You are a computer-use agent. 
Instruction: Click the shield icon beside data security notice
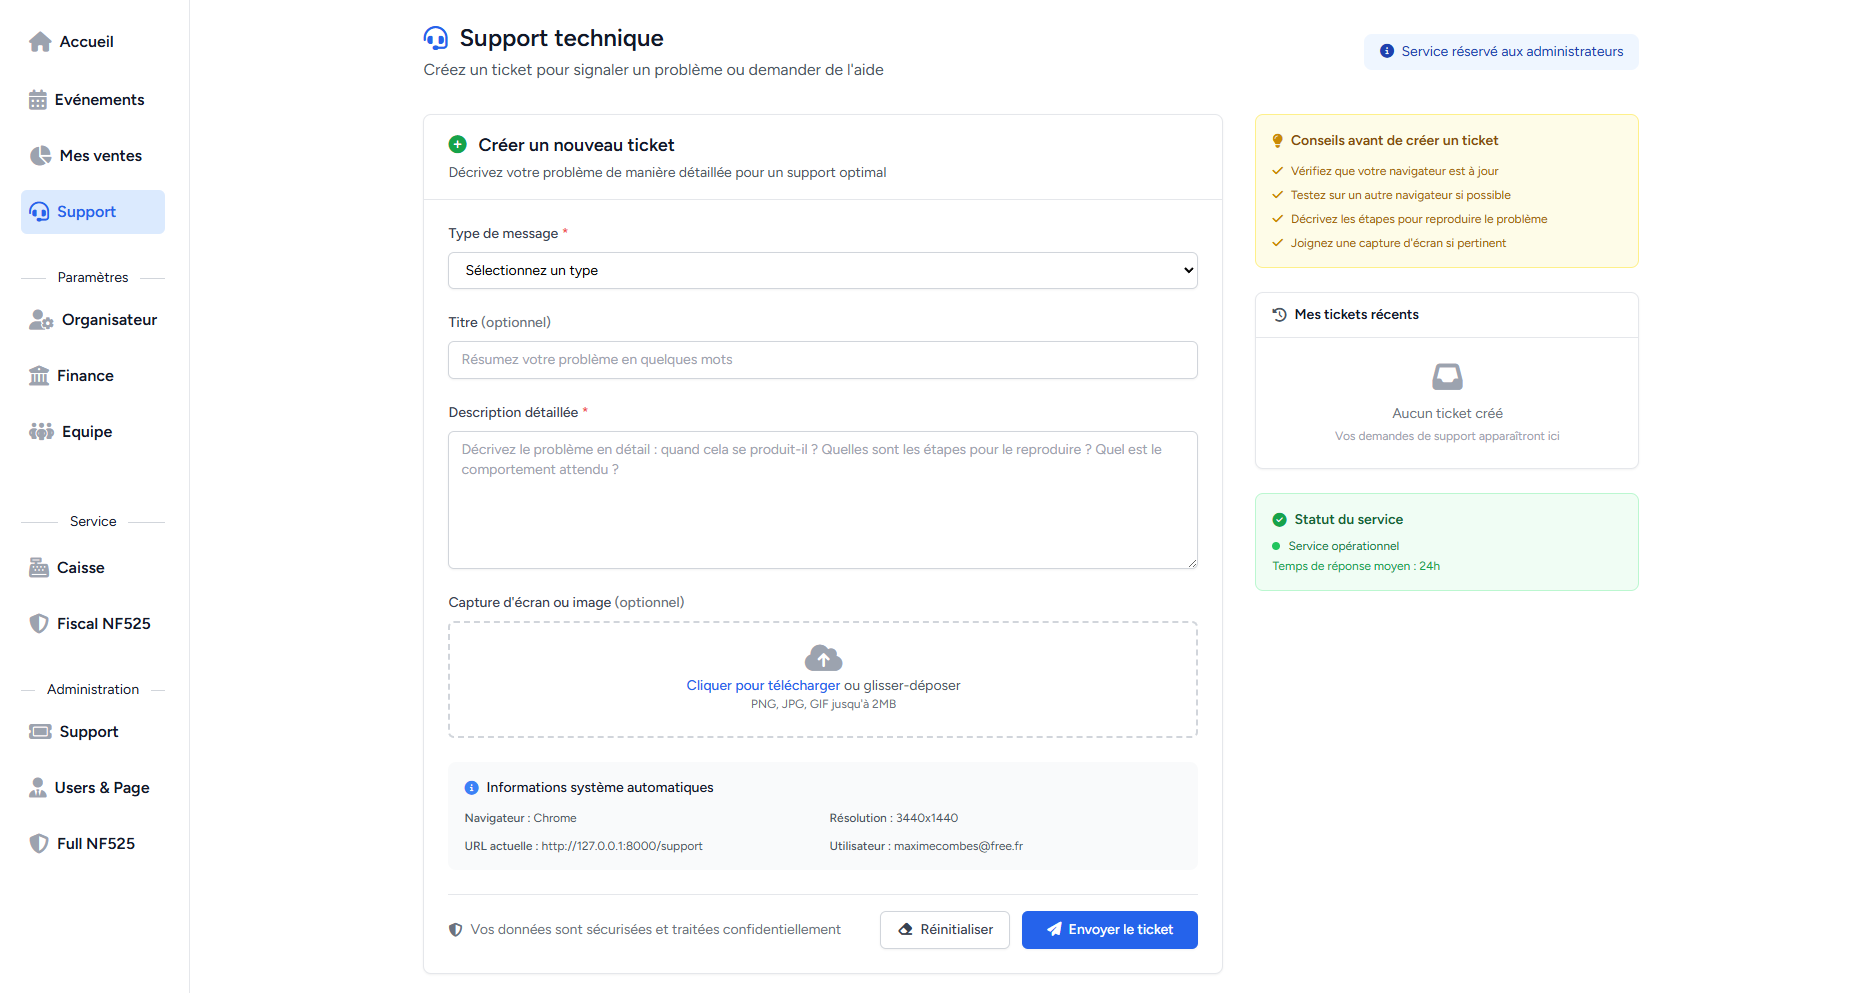[456, 930]
